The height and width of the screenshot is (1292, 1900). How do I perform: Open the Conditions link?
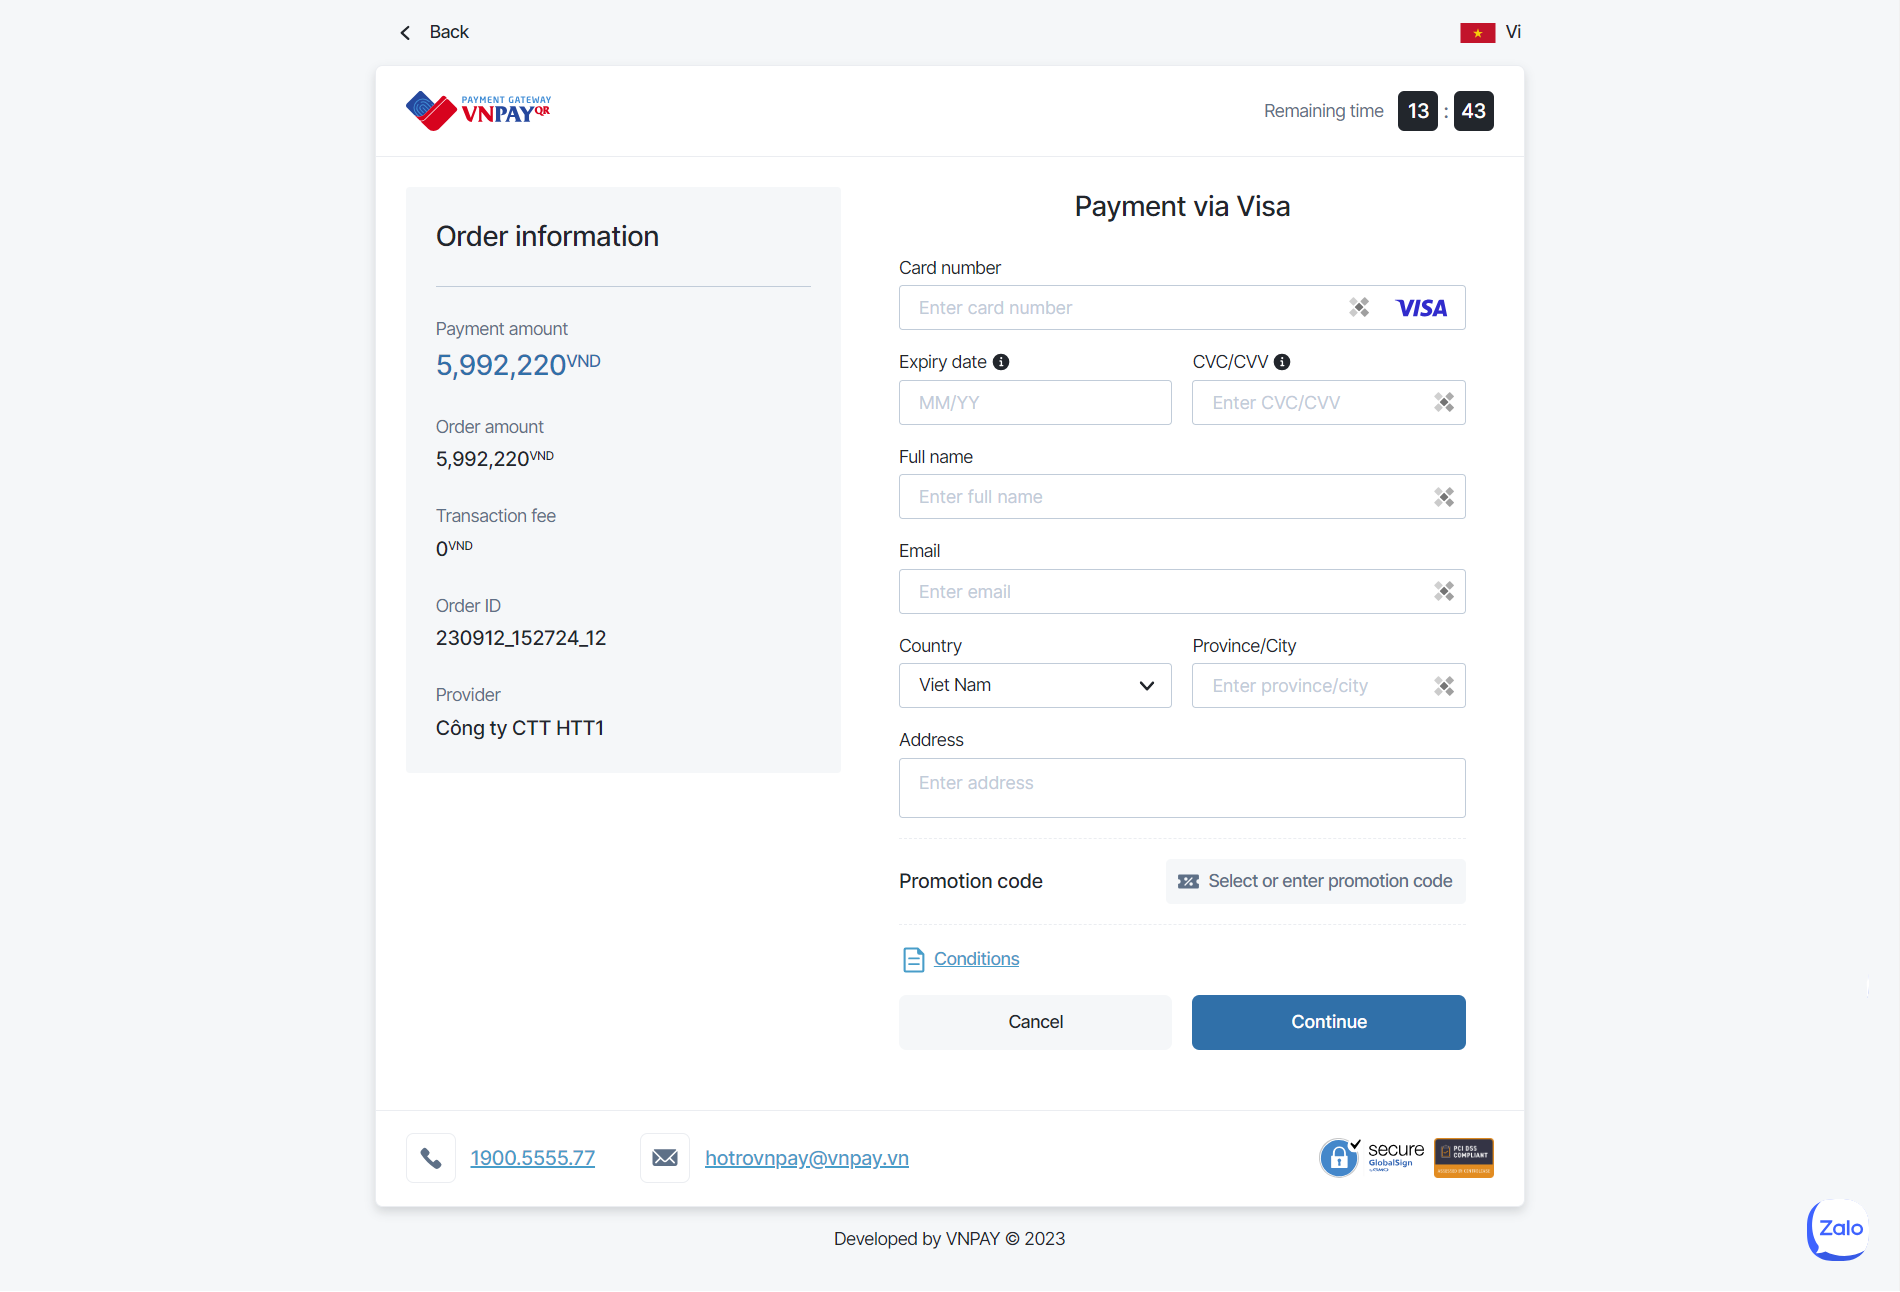976,959
